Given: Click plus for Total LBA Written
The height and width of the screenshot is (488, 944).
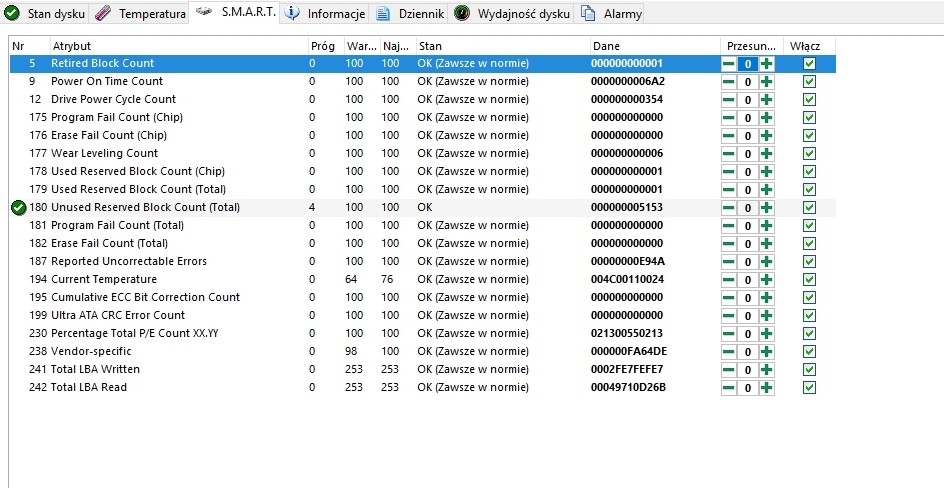Looking at the screenshot, I should (766, 370).
